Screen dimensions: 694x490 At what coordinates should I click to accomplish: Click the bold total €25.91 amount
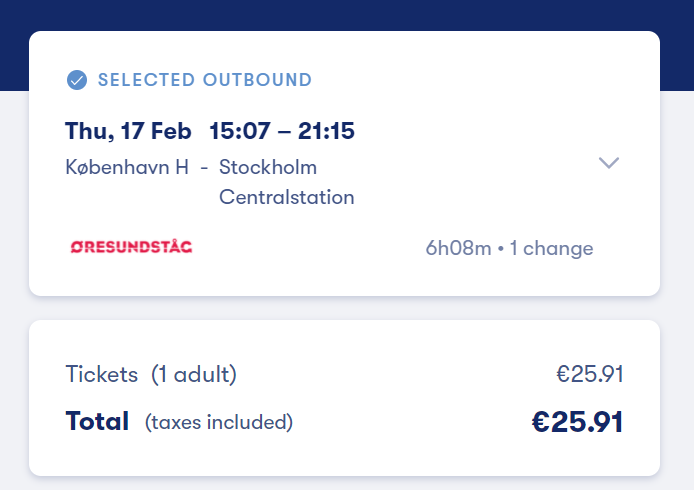tap(577, 421)
